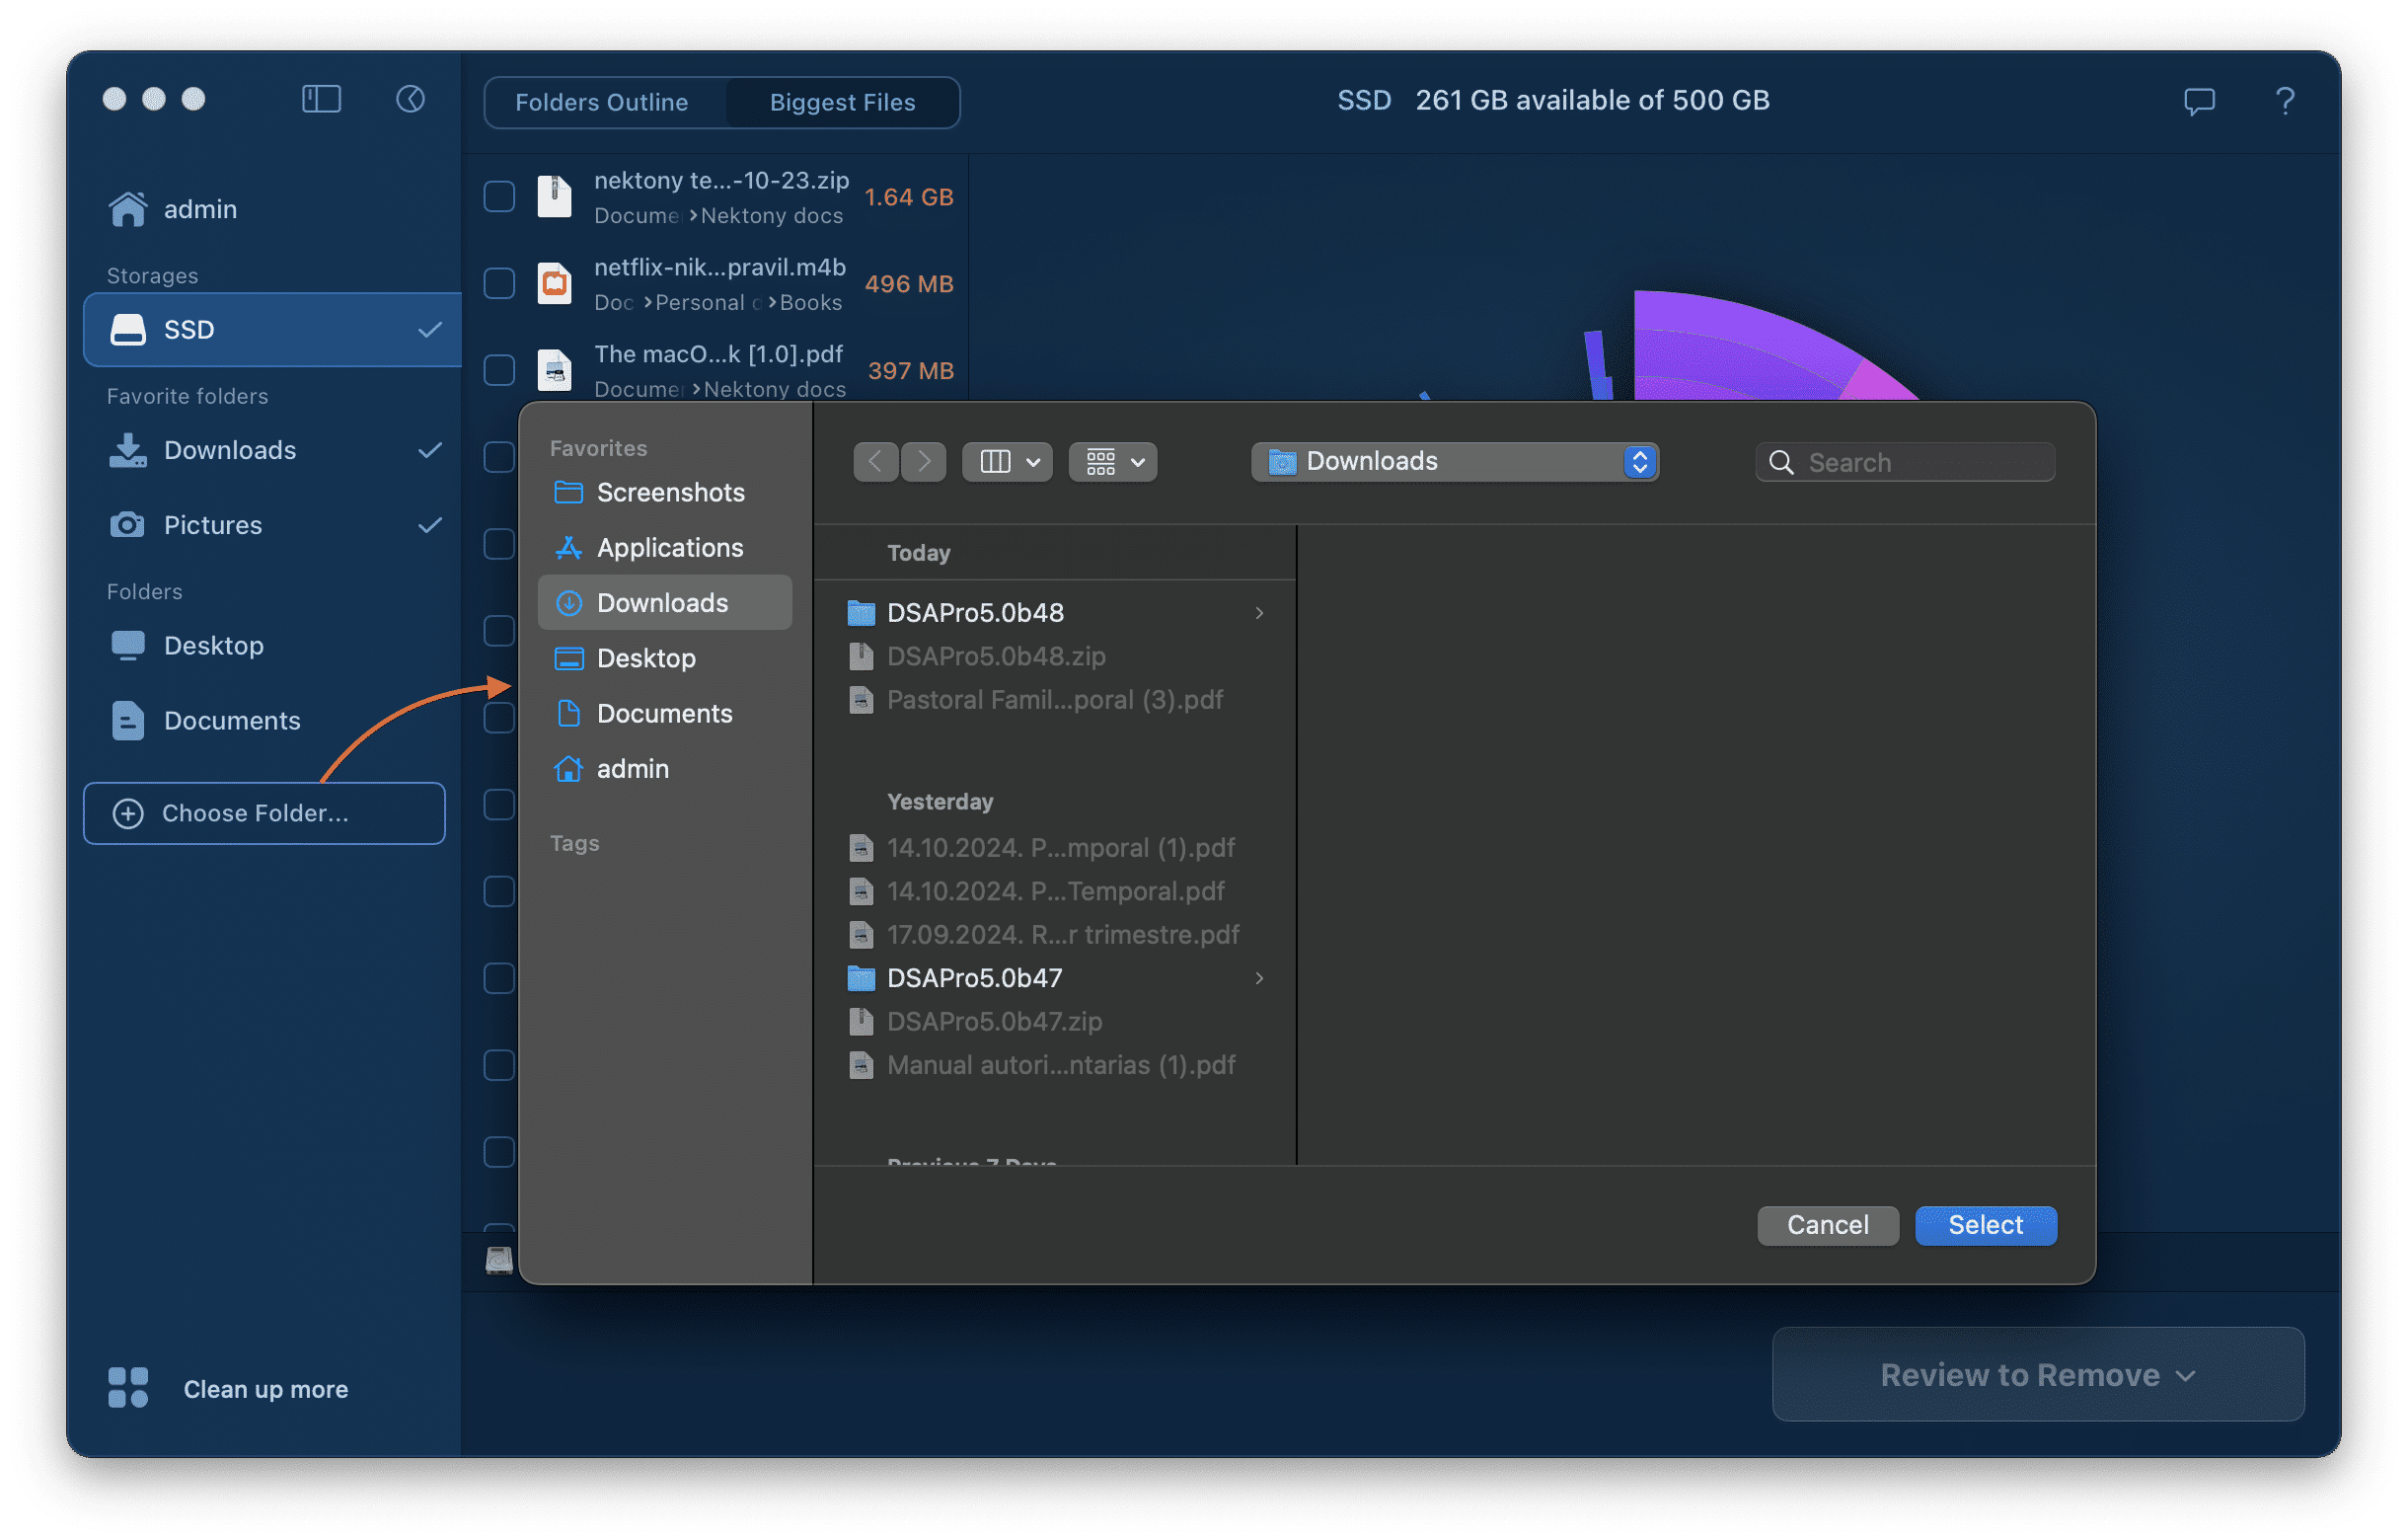Check the nektony zip file checkbox

point(499,196)
